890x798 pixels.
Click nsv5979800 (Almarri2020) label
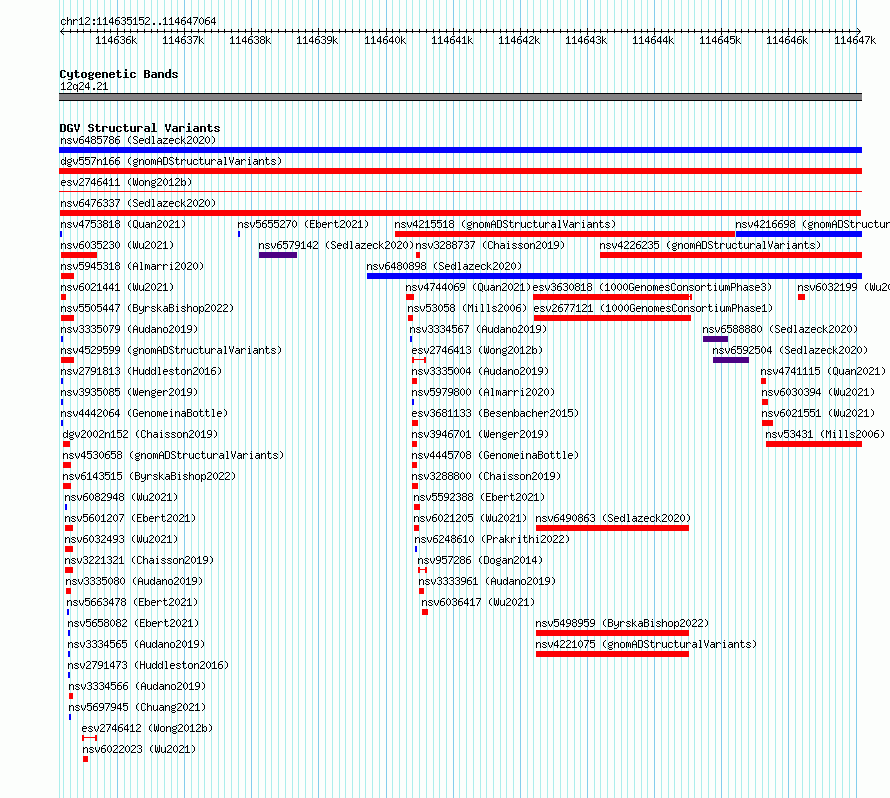point(483,392)
